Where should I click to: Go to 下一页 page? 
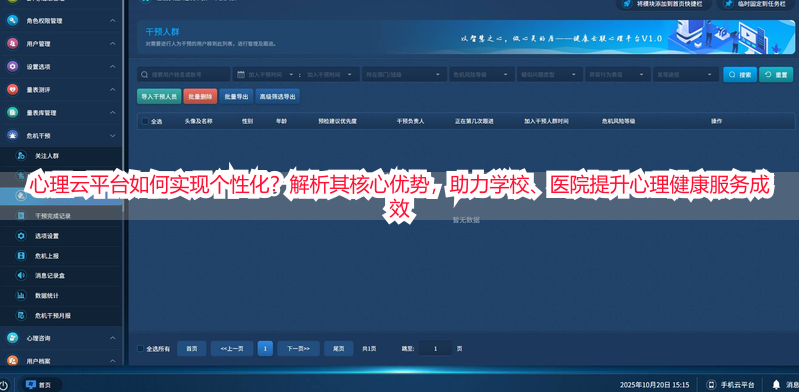[298, 349]
